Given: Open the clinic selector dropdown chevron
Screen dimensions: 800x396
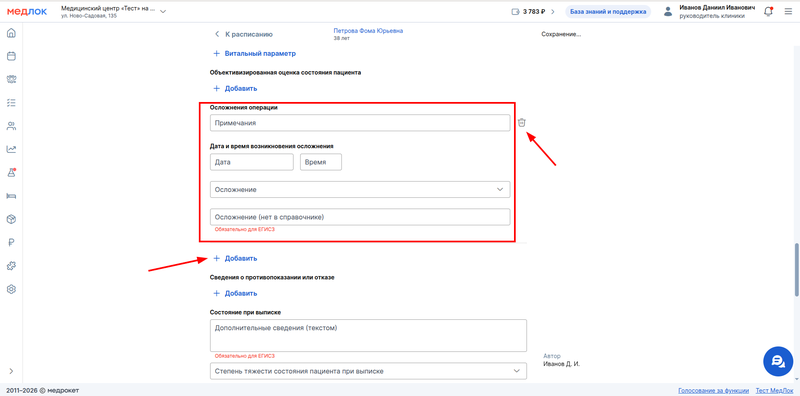Looking at the screenshot, I should pos(163,12).
